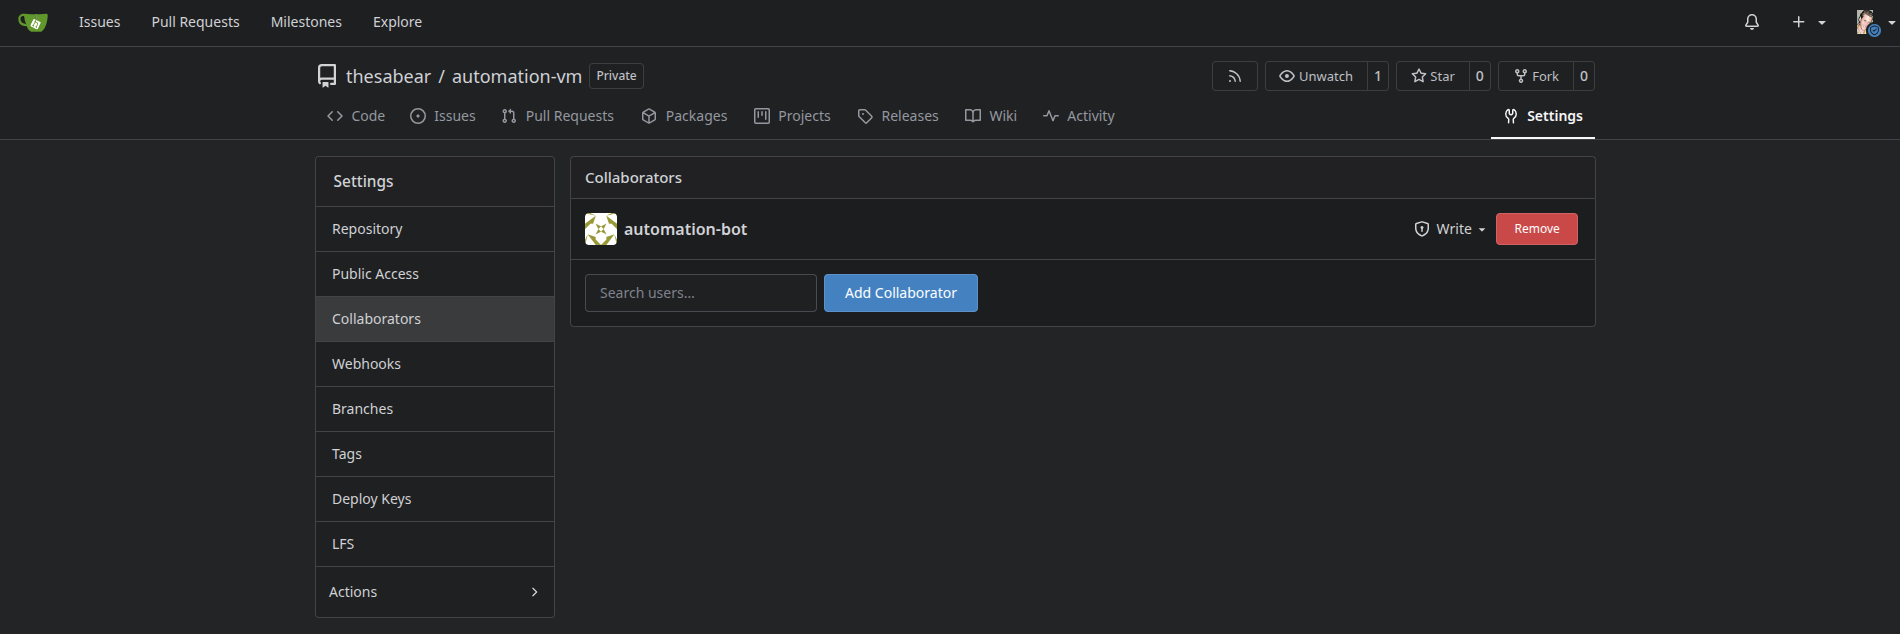Screen dimensions: 1900x634
Task: Open the notifications bell
Action: (x=1752, y=22)
